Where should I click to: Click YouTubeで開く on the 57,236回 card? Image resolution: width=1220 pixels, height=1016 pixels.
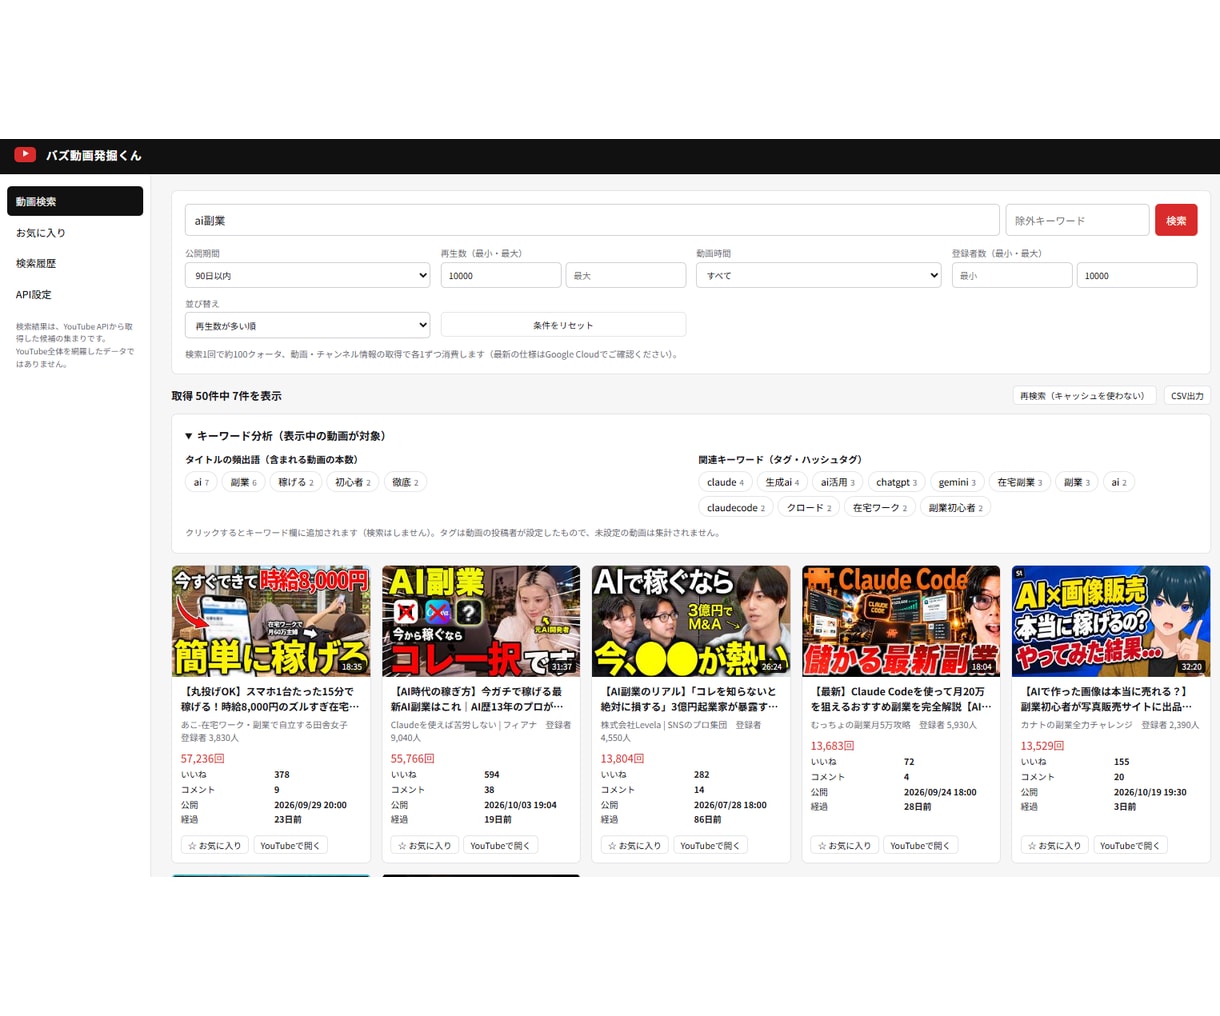[x=290, y=845]
